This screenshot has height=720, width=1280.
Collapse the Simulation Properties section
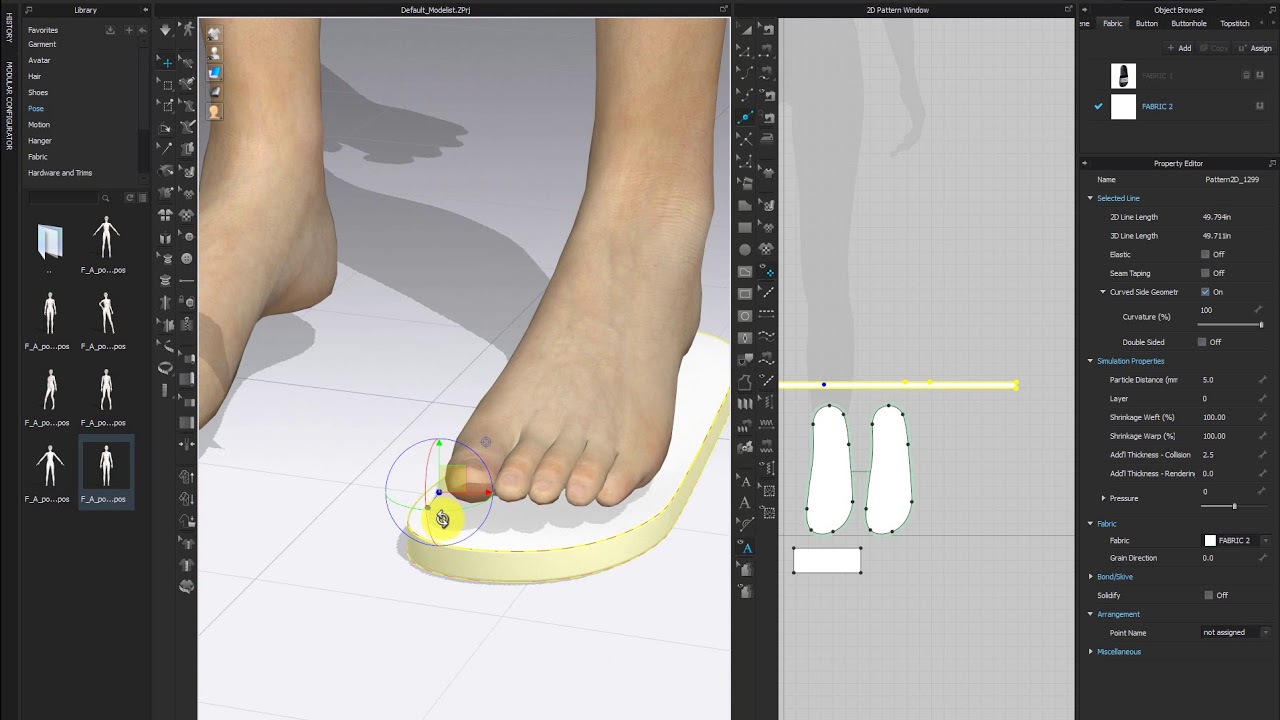(1090, 361)
